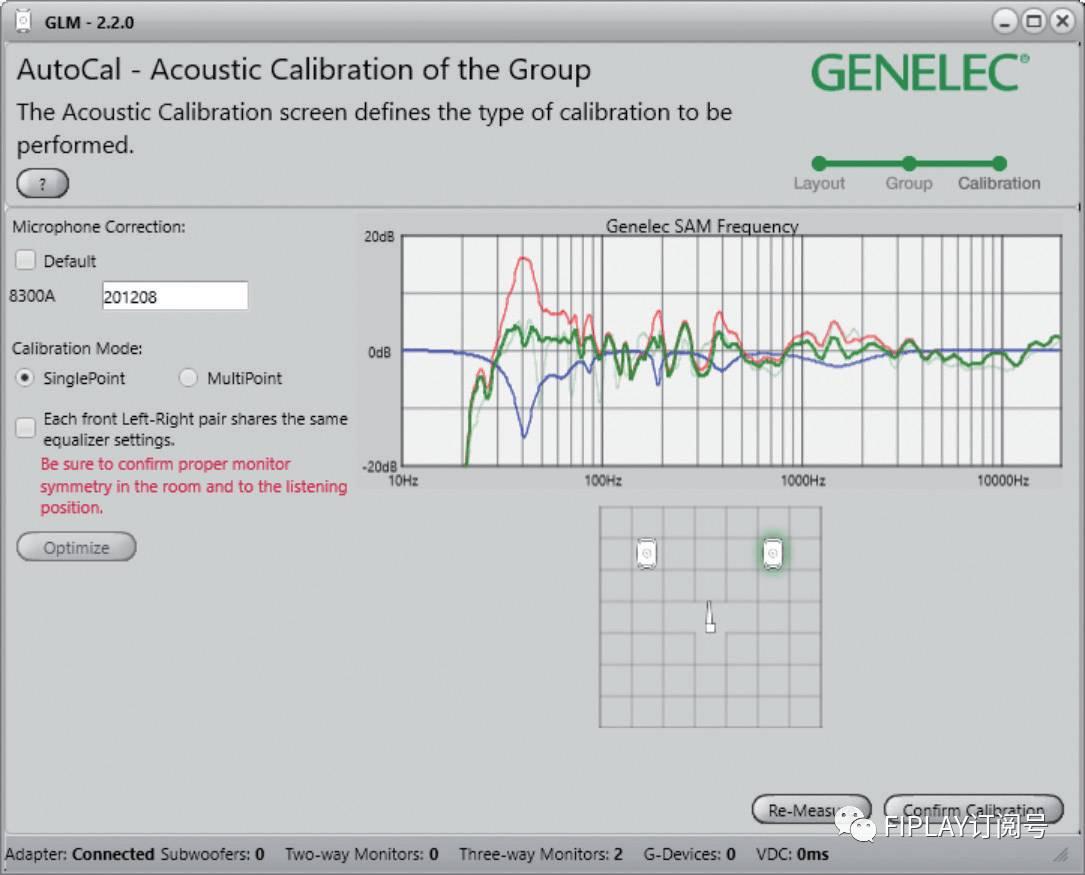Click the 8300A microphone serial number field
This screenshot has width=1085, height=875.
tap(175, 296)
